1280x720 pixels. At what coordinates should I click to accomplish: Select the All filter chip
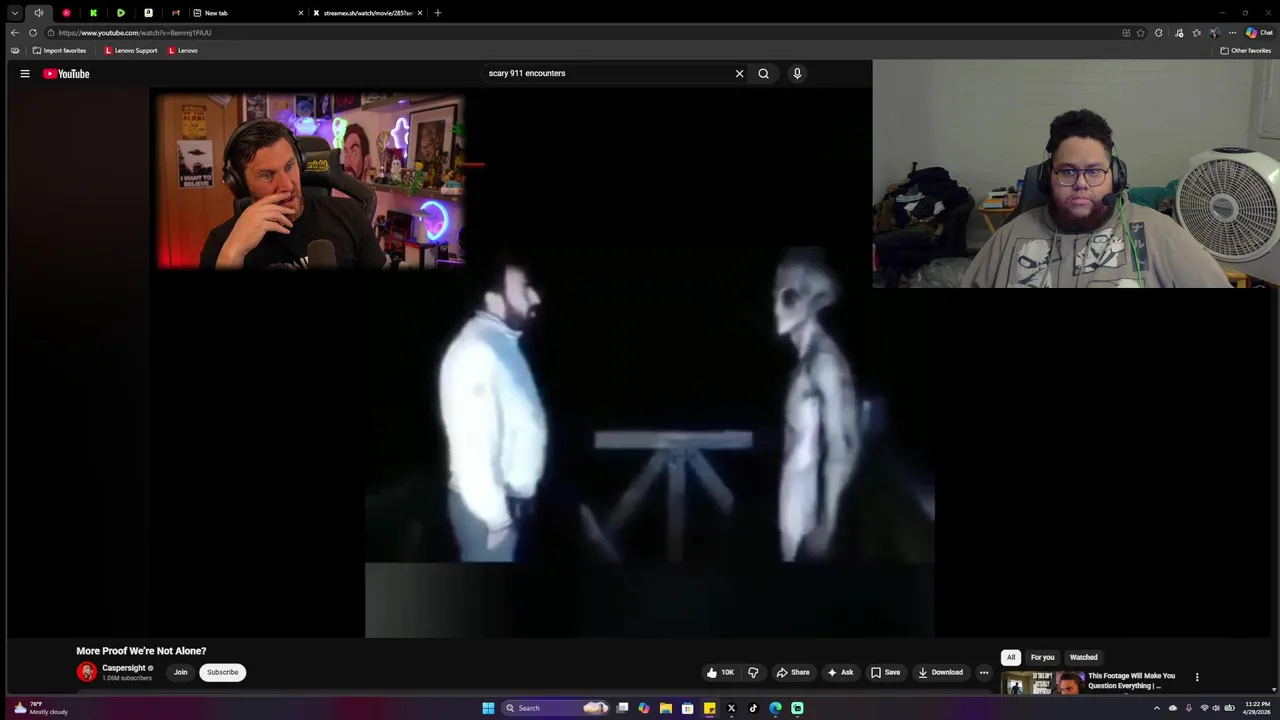[1010, 657]
